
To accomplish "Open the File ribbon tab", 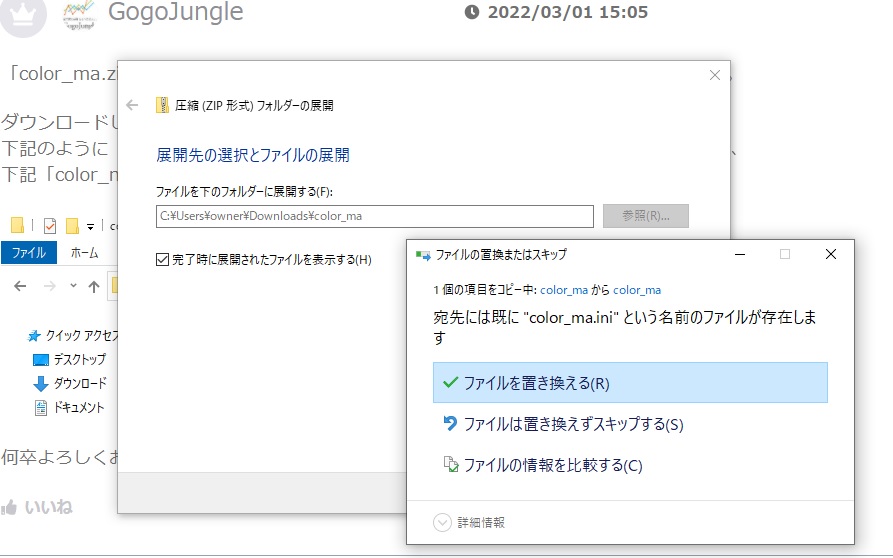I will click(28, 253).
